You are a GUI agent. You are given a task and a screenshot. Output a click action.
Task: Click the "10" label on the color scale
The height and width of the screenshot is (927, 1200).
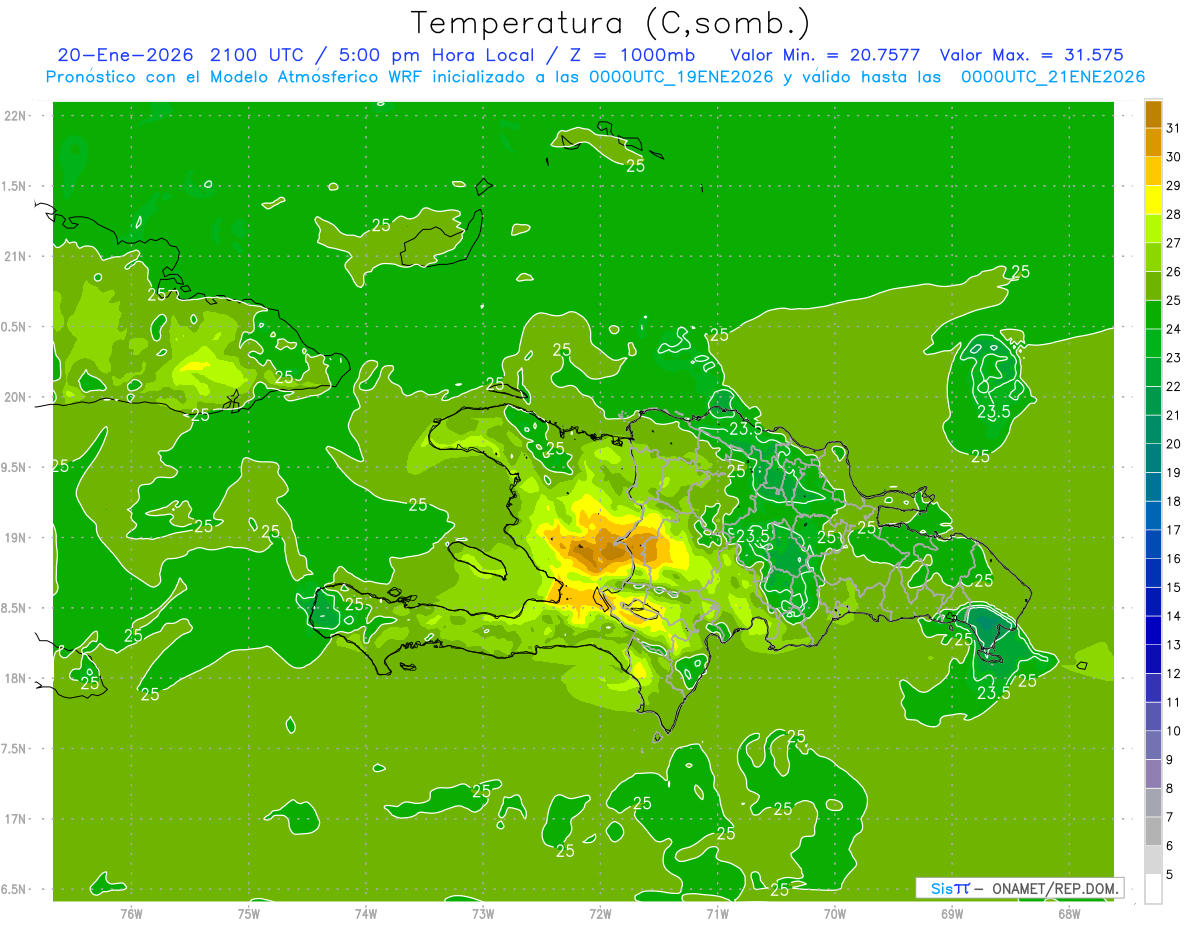click(1174, 731)
